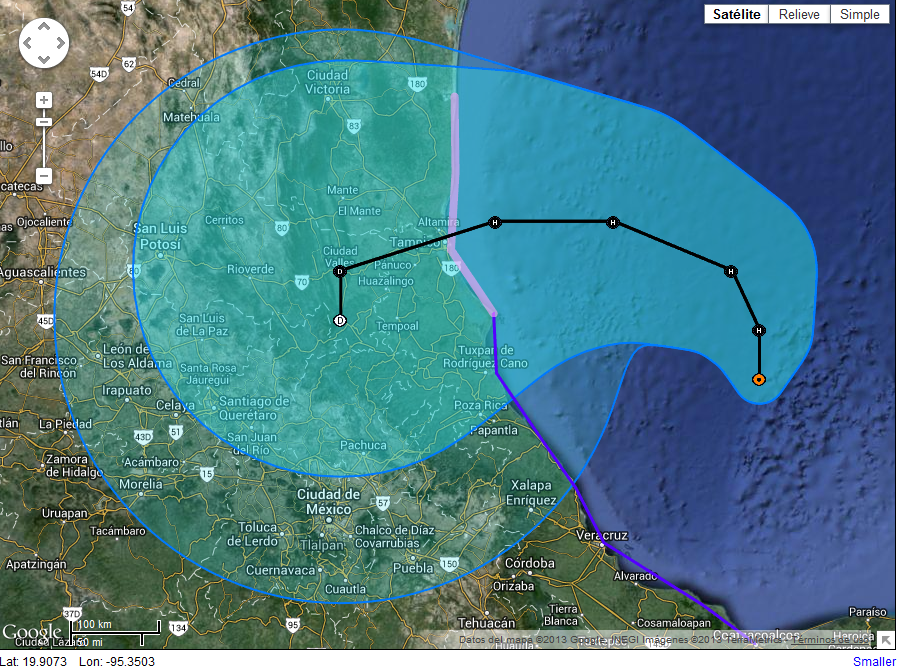Zoom out with the minus button
The image size is (901, 668).
pos(44,176)
